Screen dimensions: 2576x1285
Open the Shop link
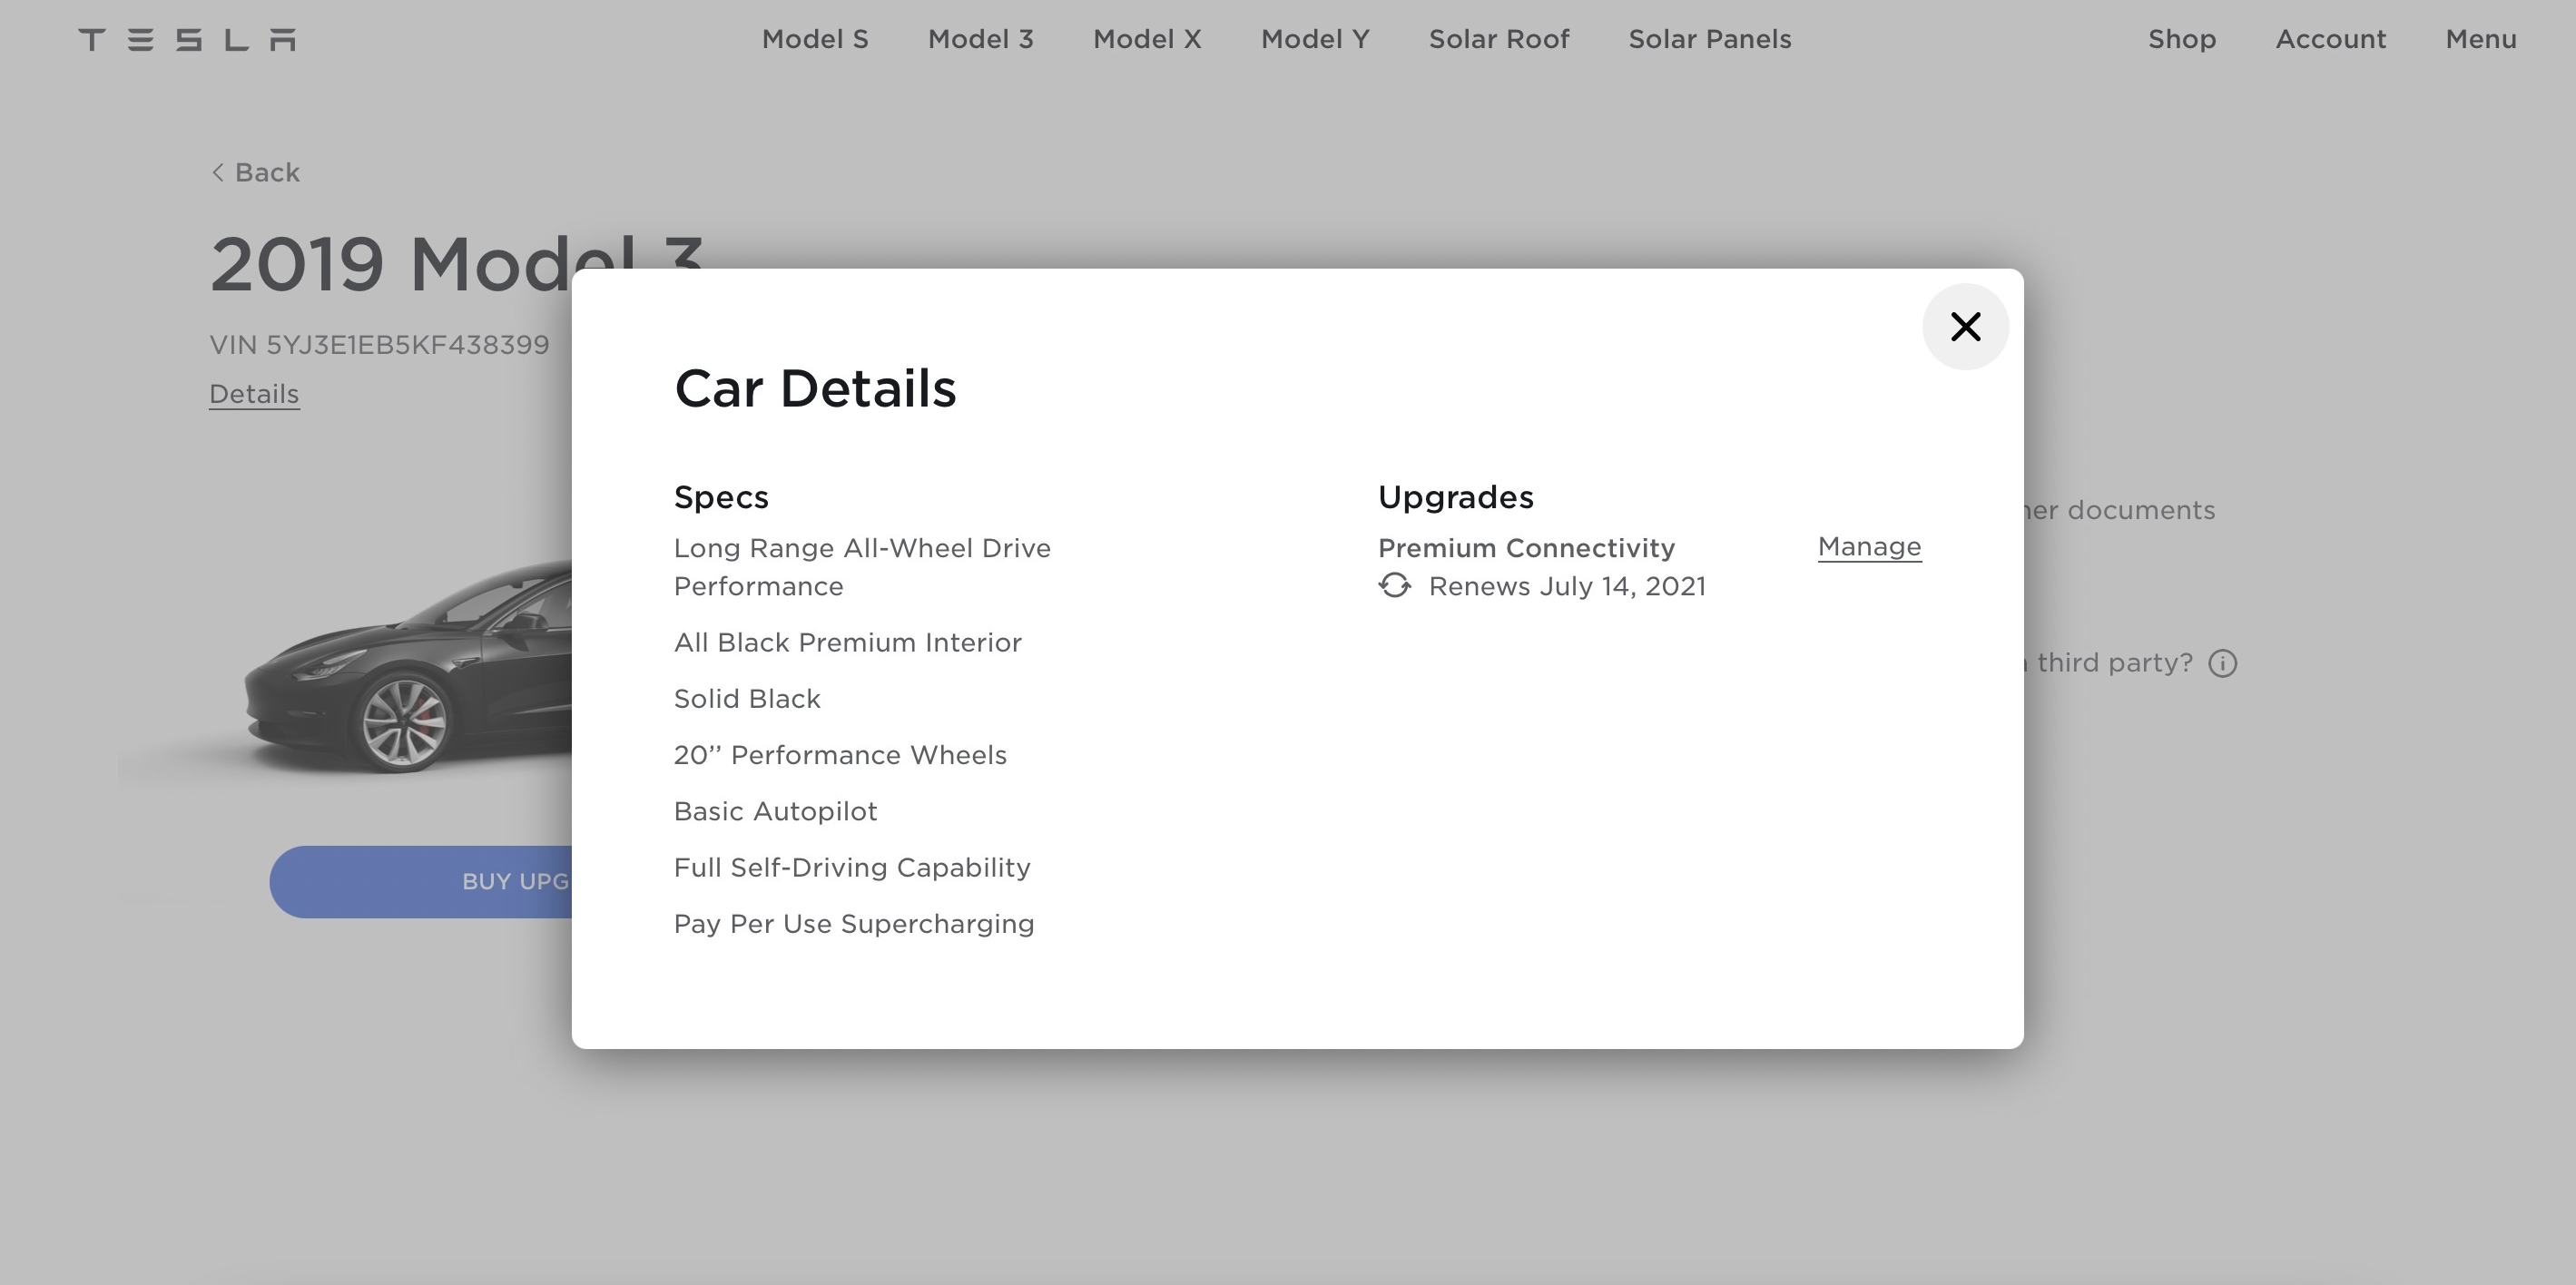click(x=2181, y=40)
